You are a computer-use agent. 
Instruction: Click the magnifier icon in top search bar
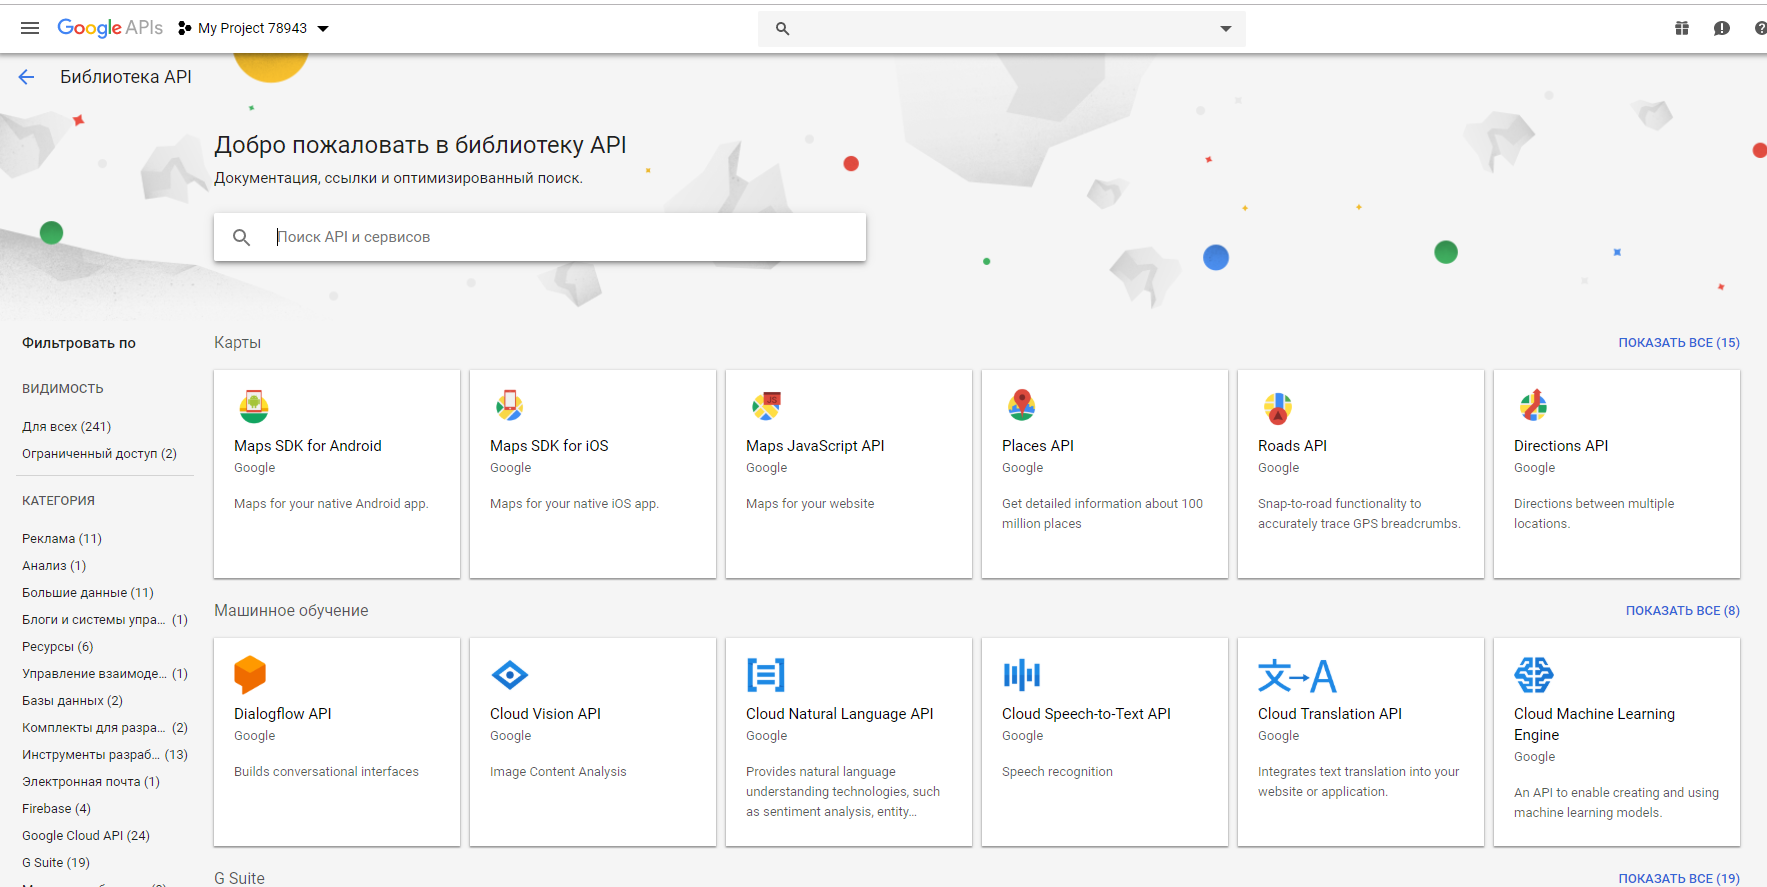(783, 29)
